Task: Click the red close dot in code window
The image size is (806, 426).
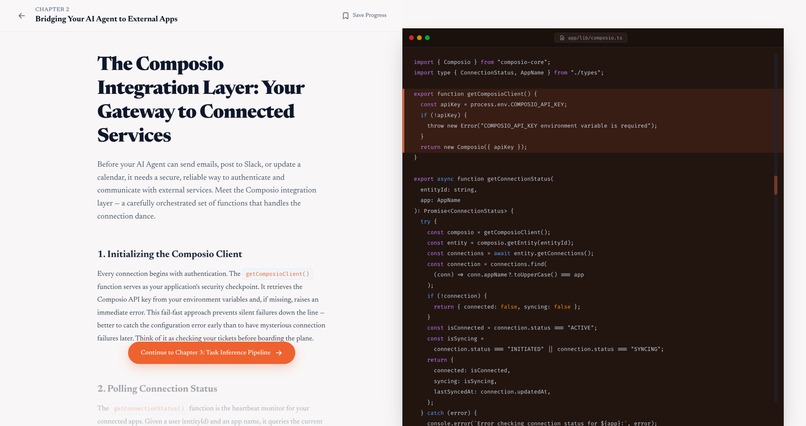Action: pyautogui.click(x=411, y=38)
